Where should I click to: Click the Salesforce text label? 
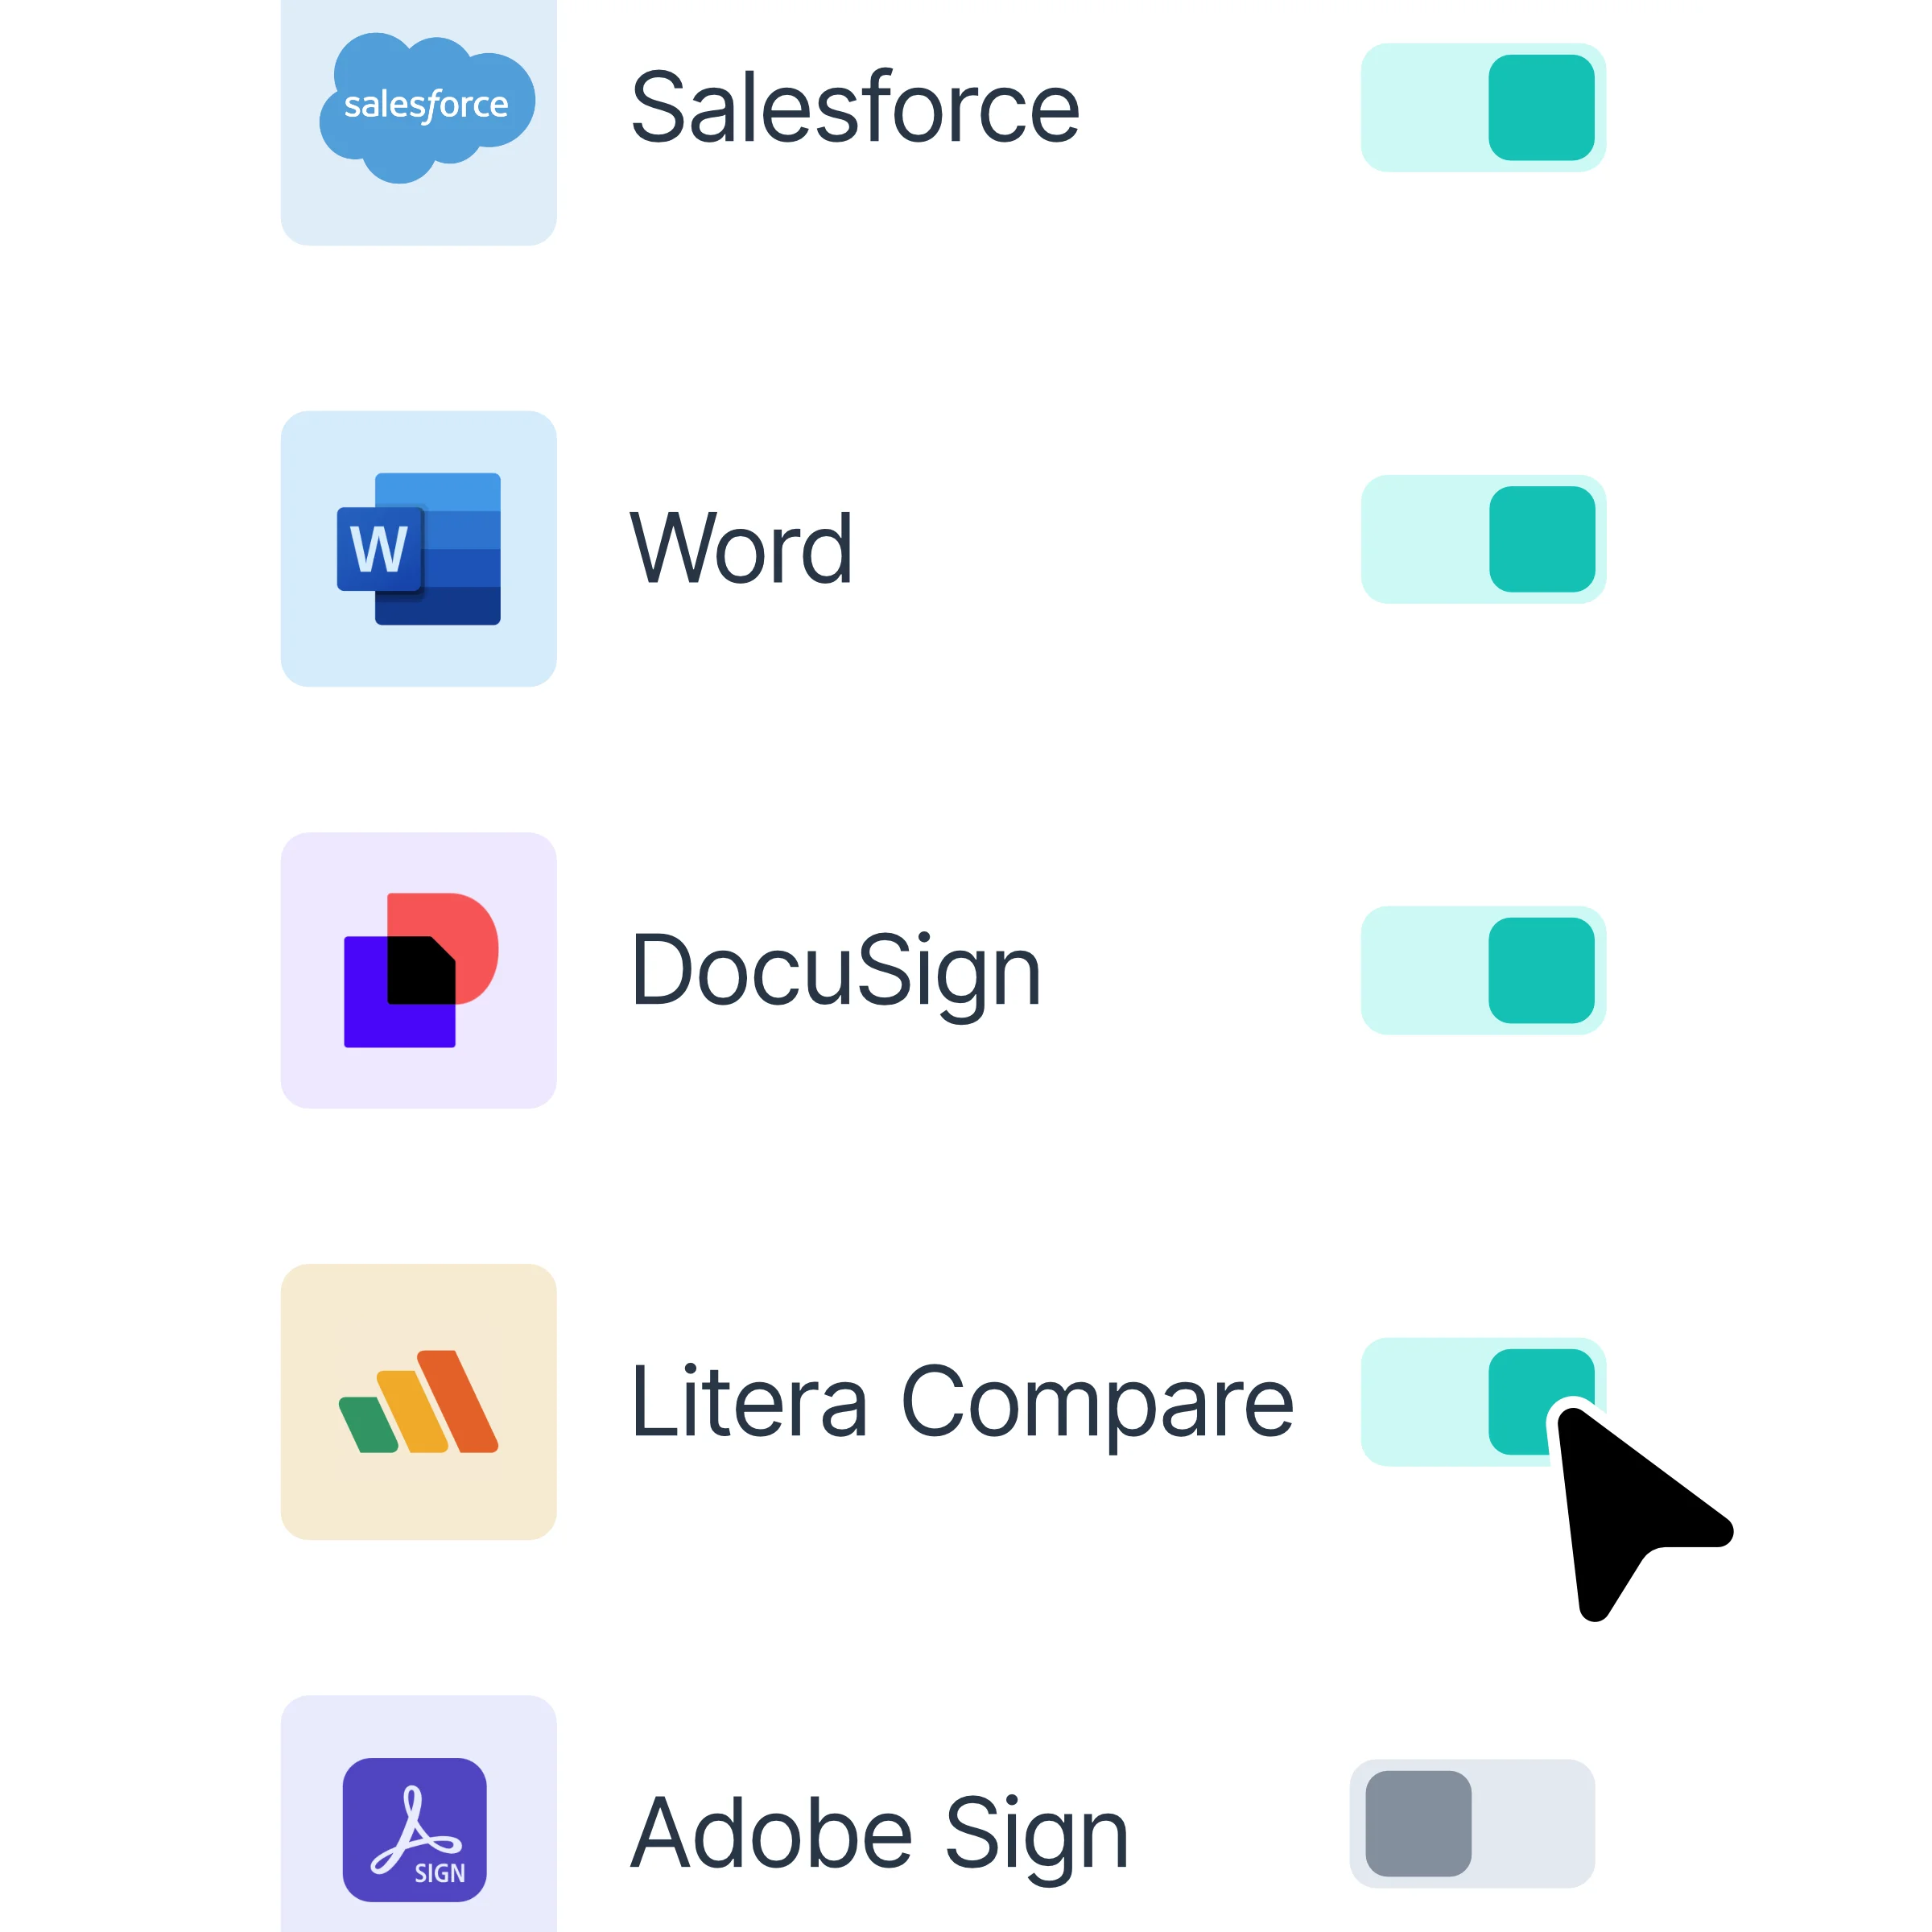click(855, 107)
